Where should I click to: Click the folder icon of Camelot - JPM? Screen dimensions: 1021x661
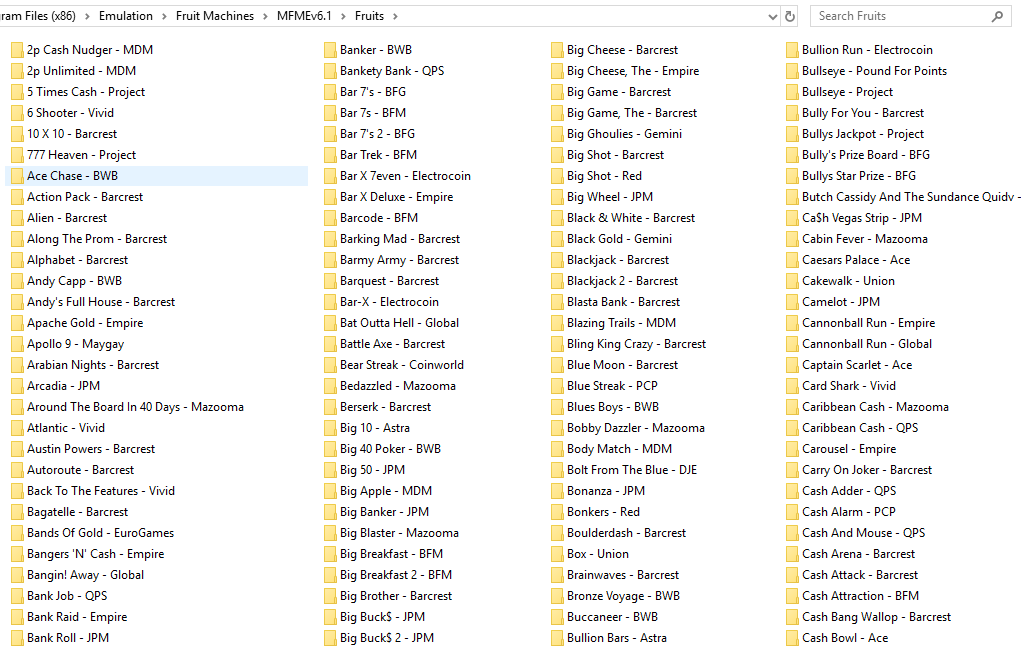792,302
